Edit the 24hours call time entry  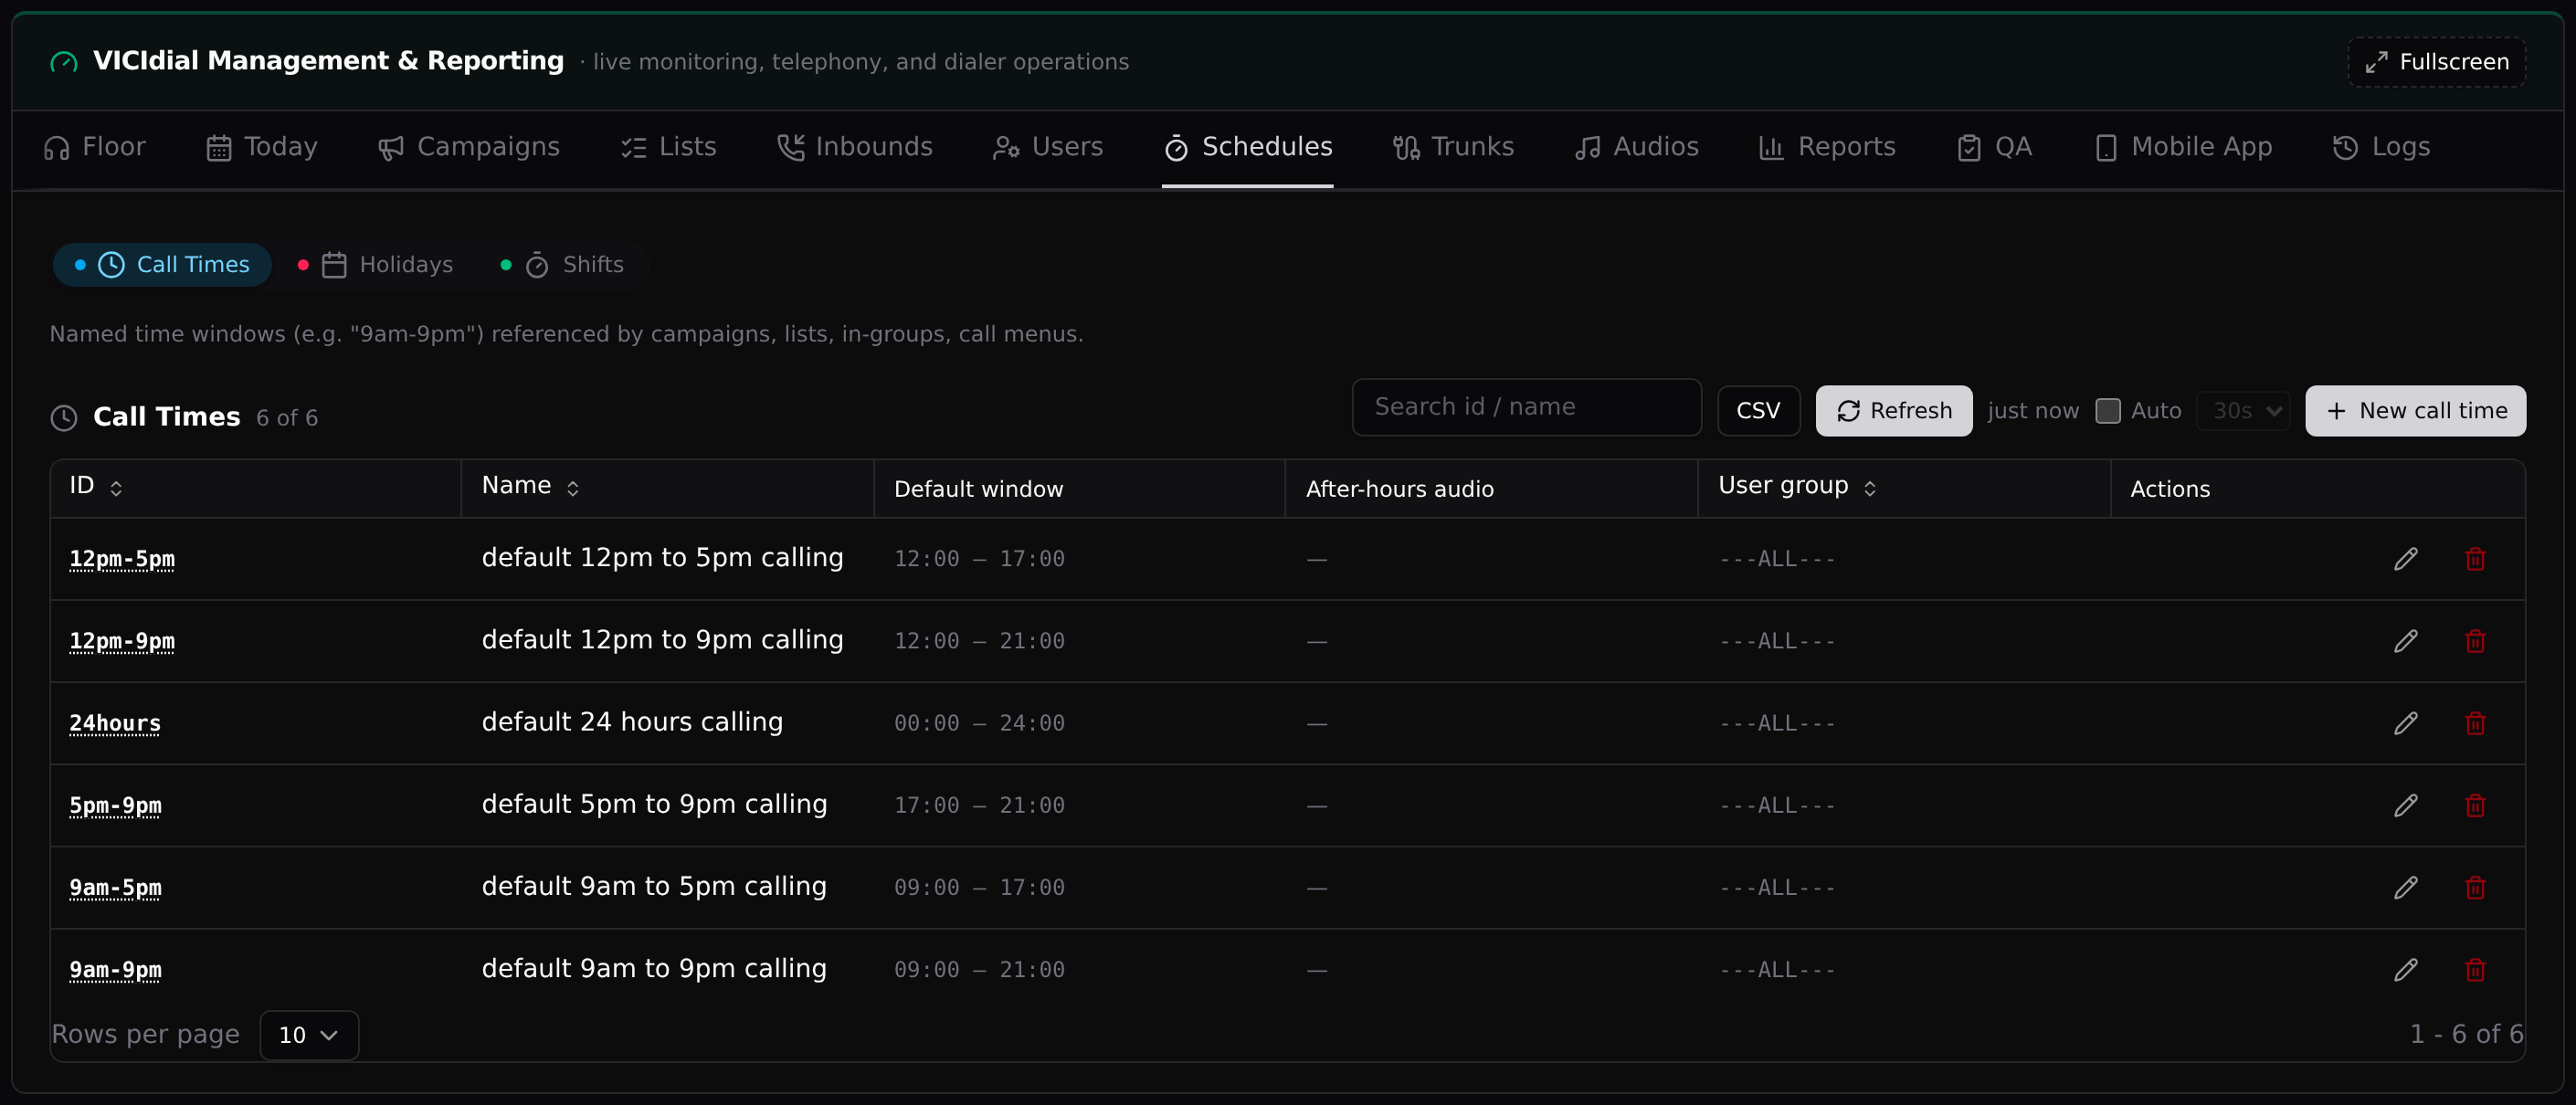click(x=2405, y=723)
